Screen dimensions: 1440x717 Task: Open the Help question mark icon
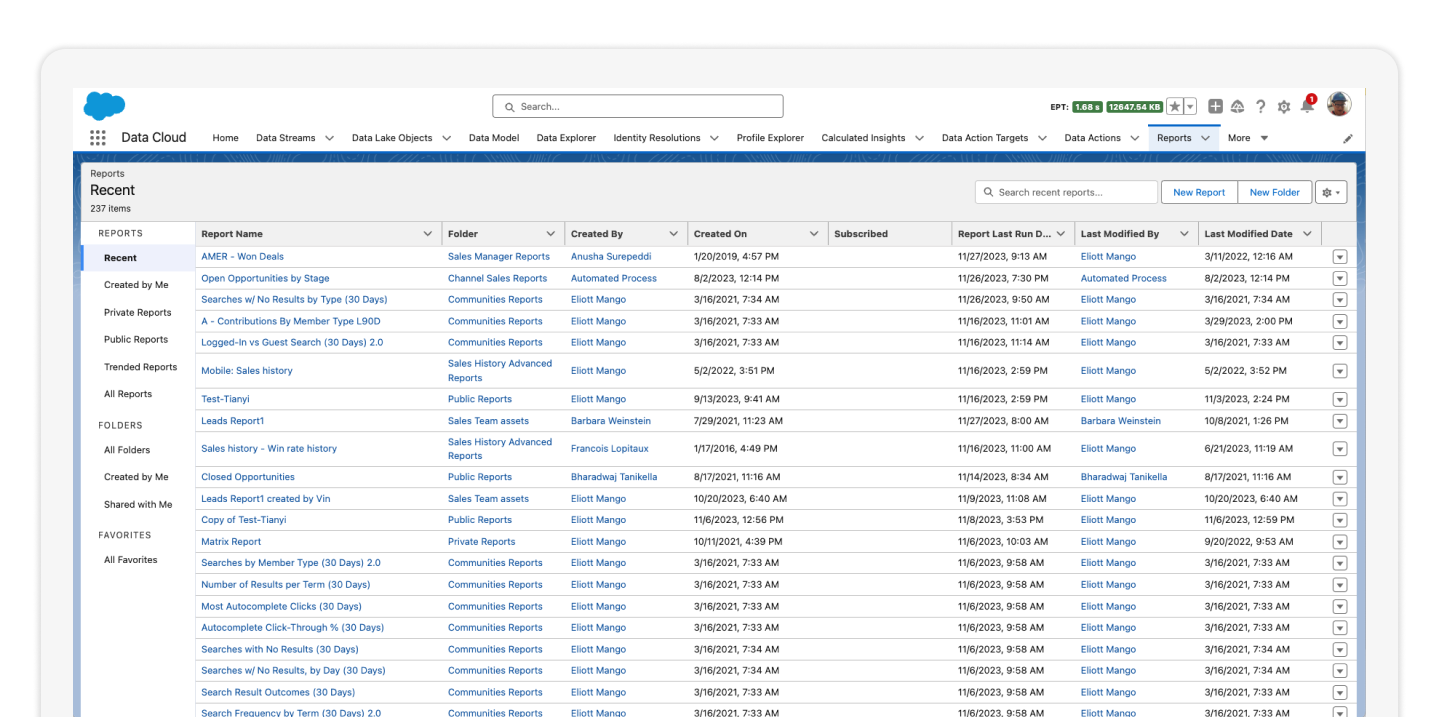(x=1261, y=107)
